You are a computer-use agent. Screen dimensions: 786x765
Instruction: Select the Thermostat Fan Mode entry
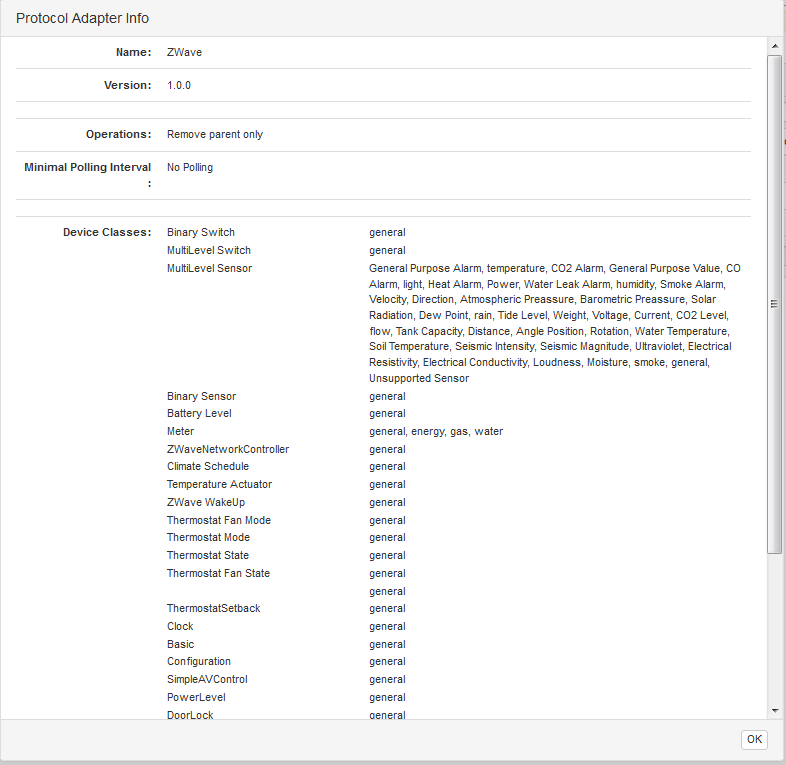click(x=219, y=520)
